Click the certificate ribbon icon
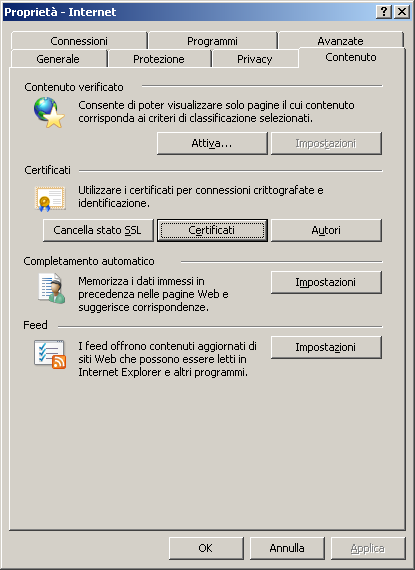The width and height of the screenshot is (415, 570). coord(50,198)
